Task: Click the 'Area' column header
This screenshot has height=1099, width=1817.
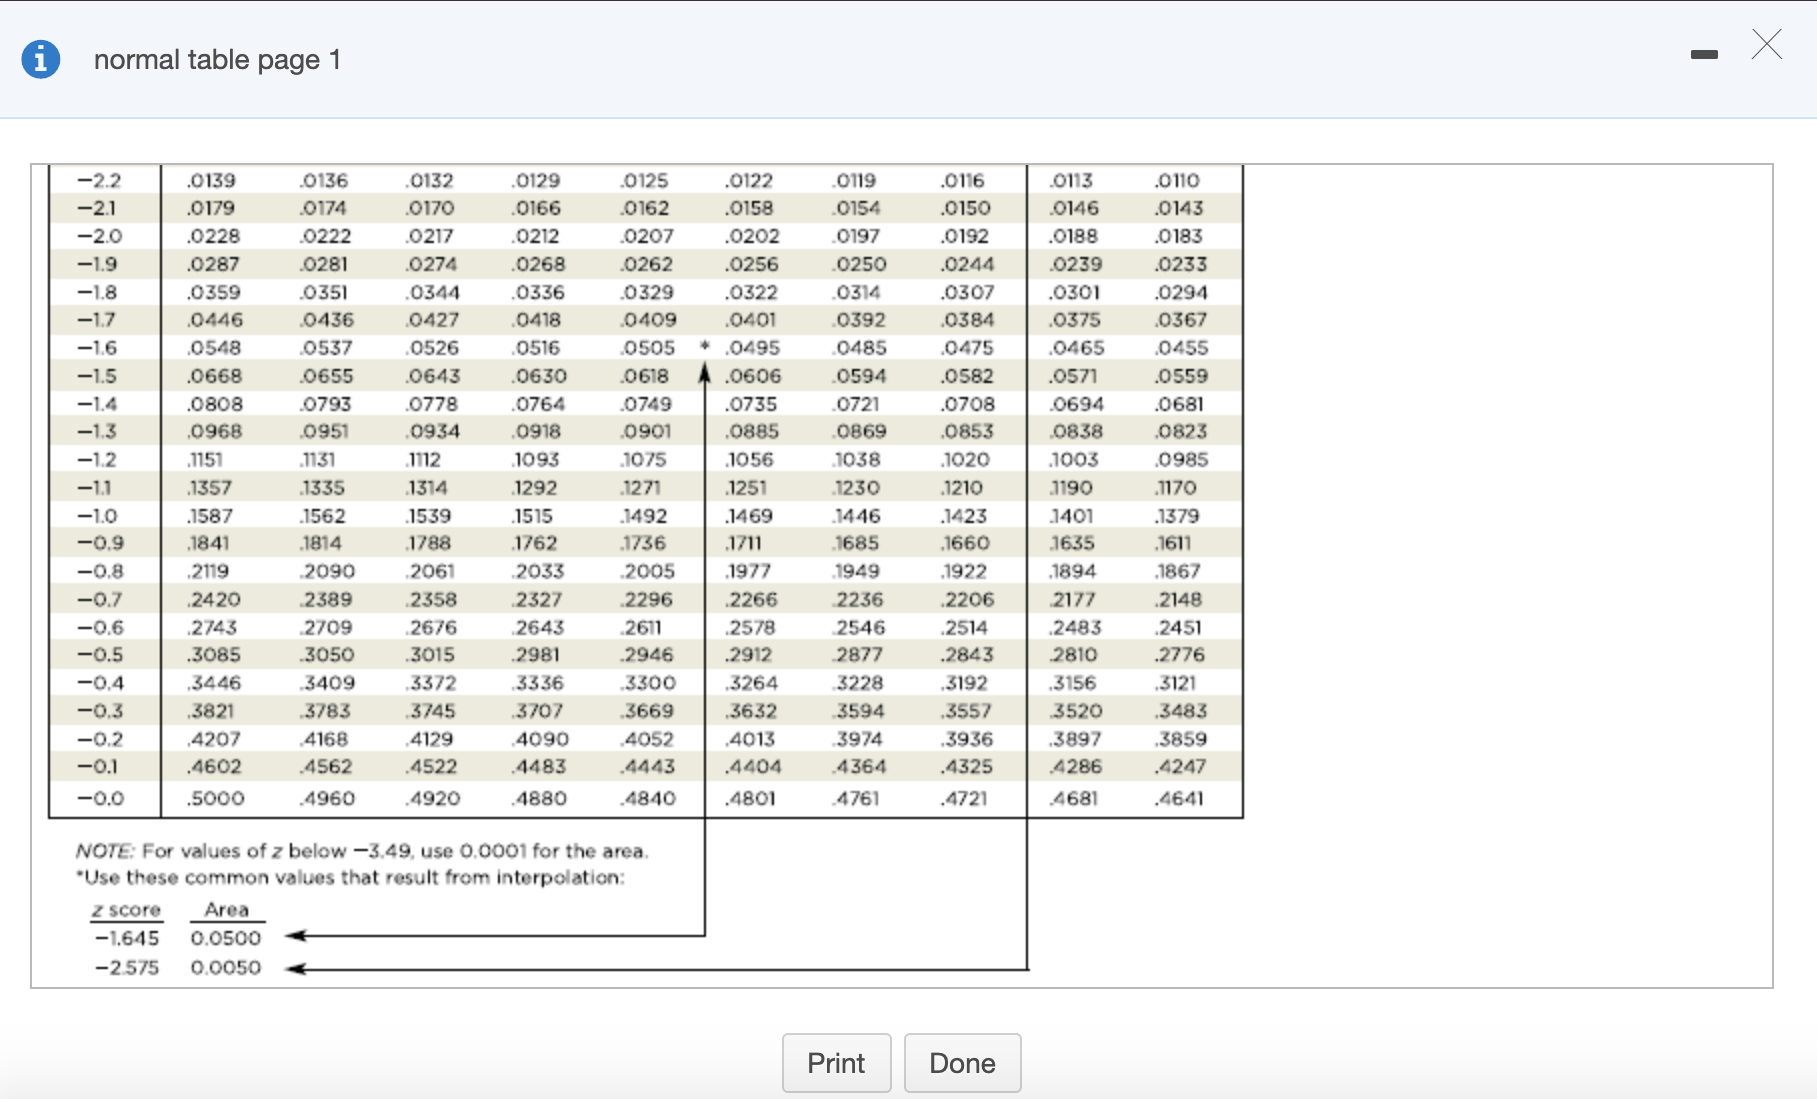Action: [226, 910]
